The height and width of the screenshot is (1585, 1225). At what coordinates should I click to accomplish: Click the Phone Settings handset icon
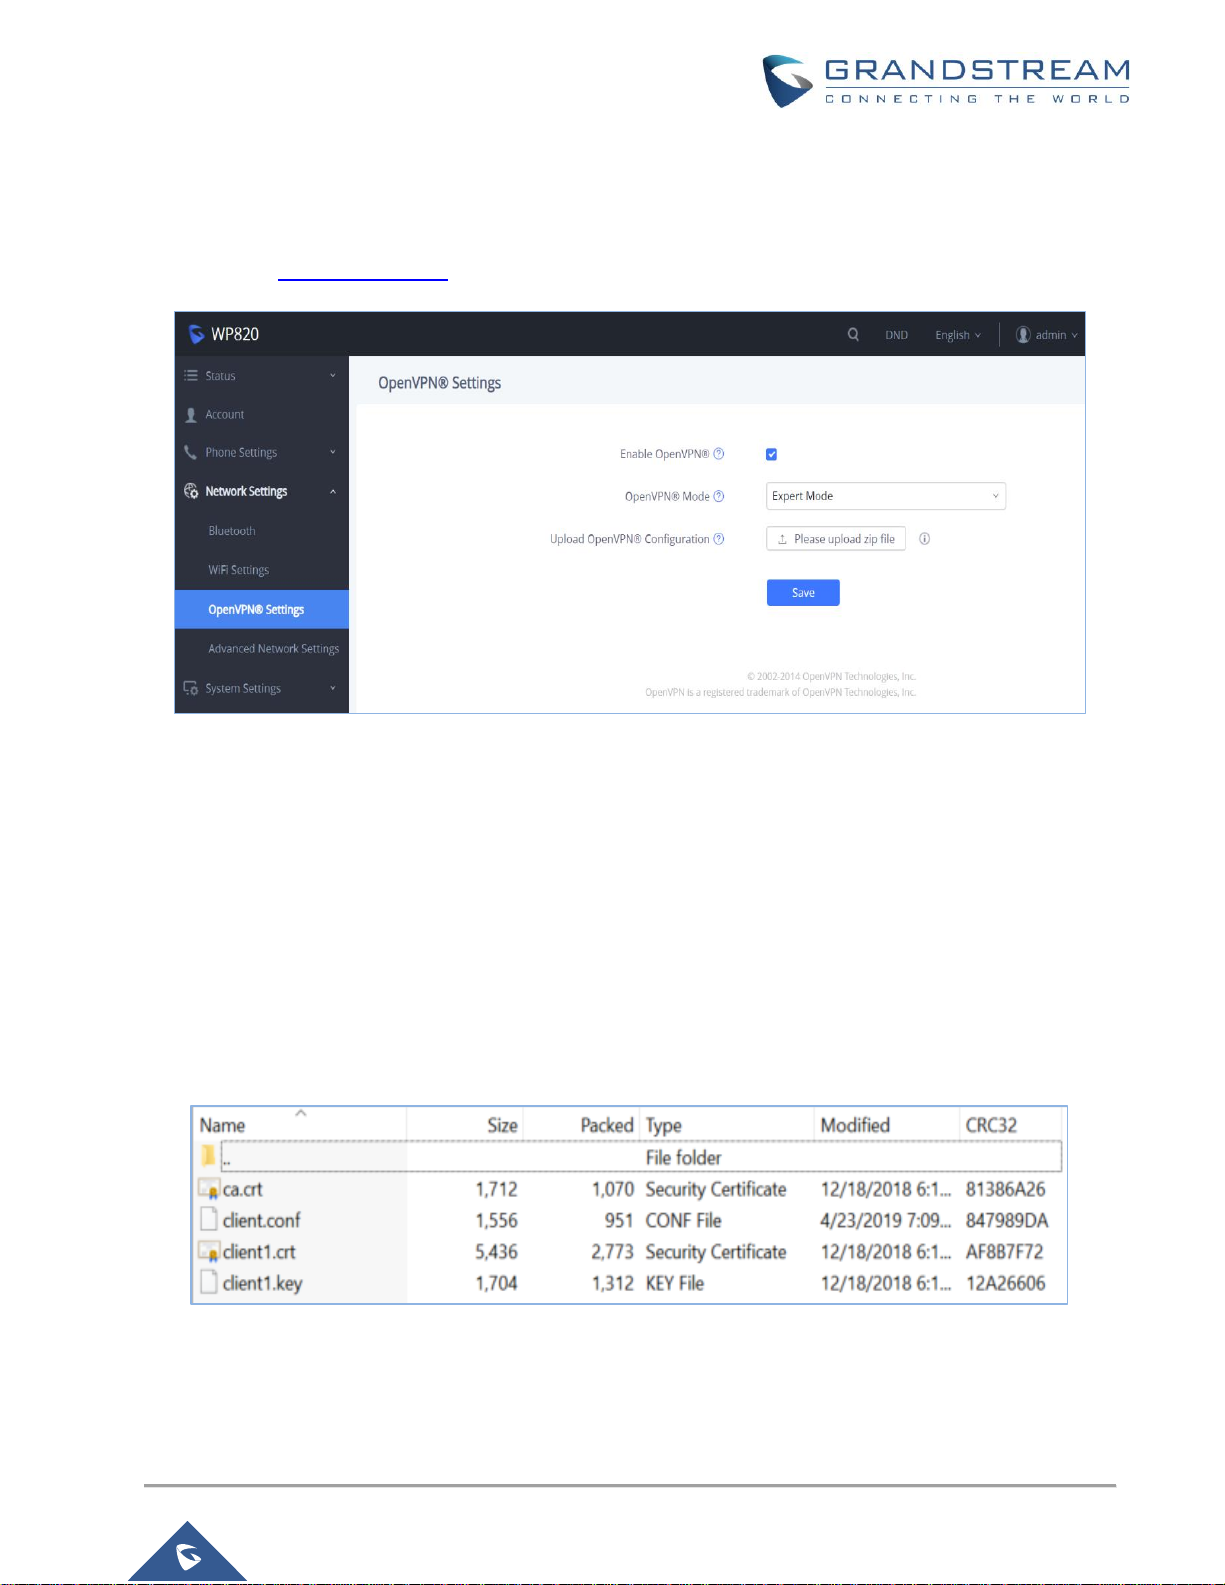(191, 453)
